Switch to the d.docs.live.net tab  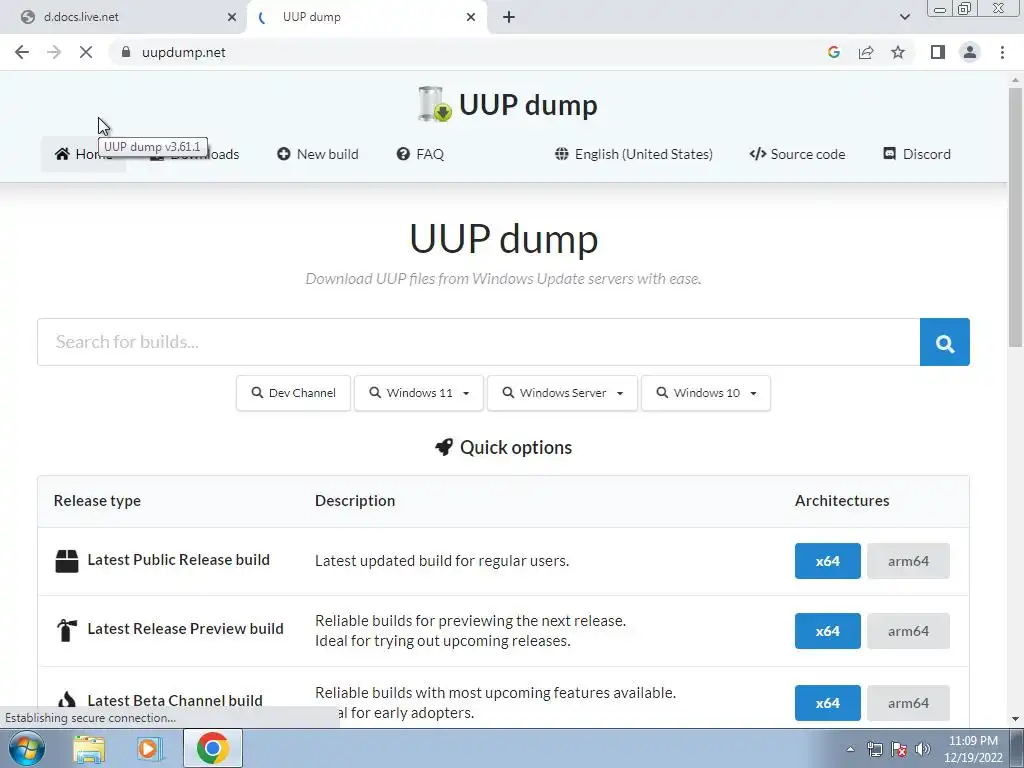click(123, 17)
